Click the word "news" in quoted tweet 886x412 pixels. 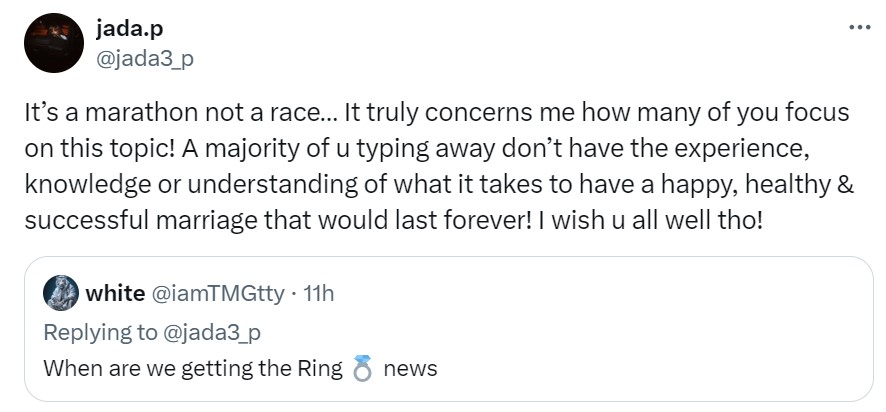tap(410, 368)
